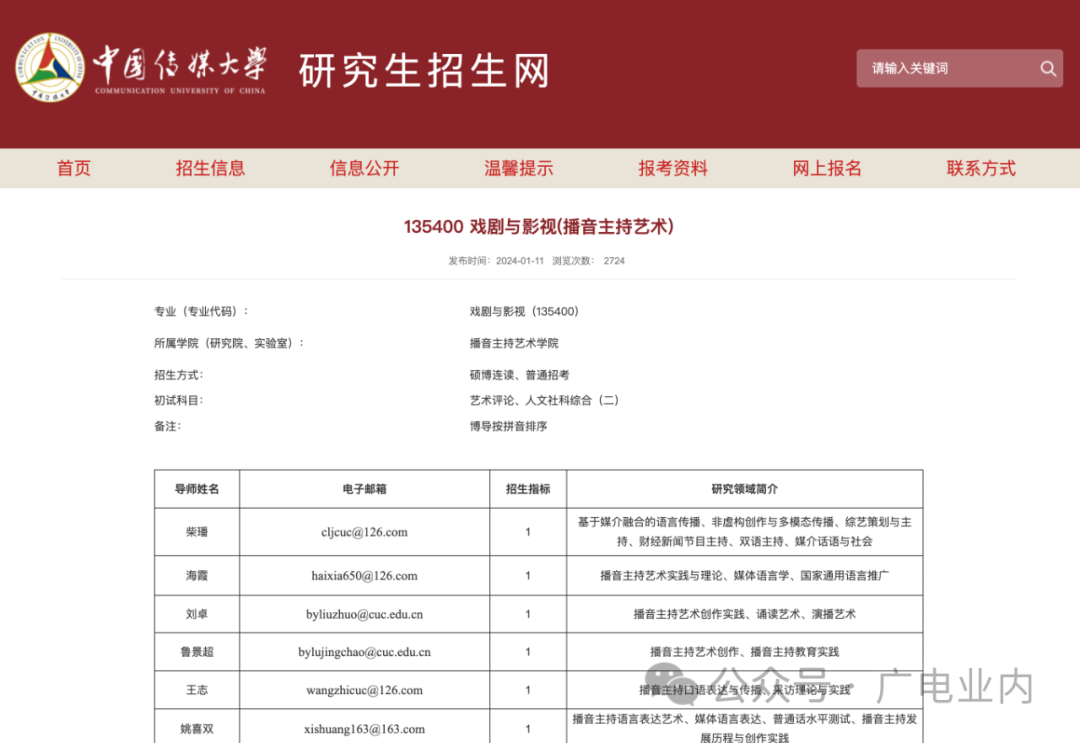Select the 信息公开 menu item
1080x743 pixels.
click(x=362, y=168)
